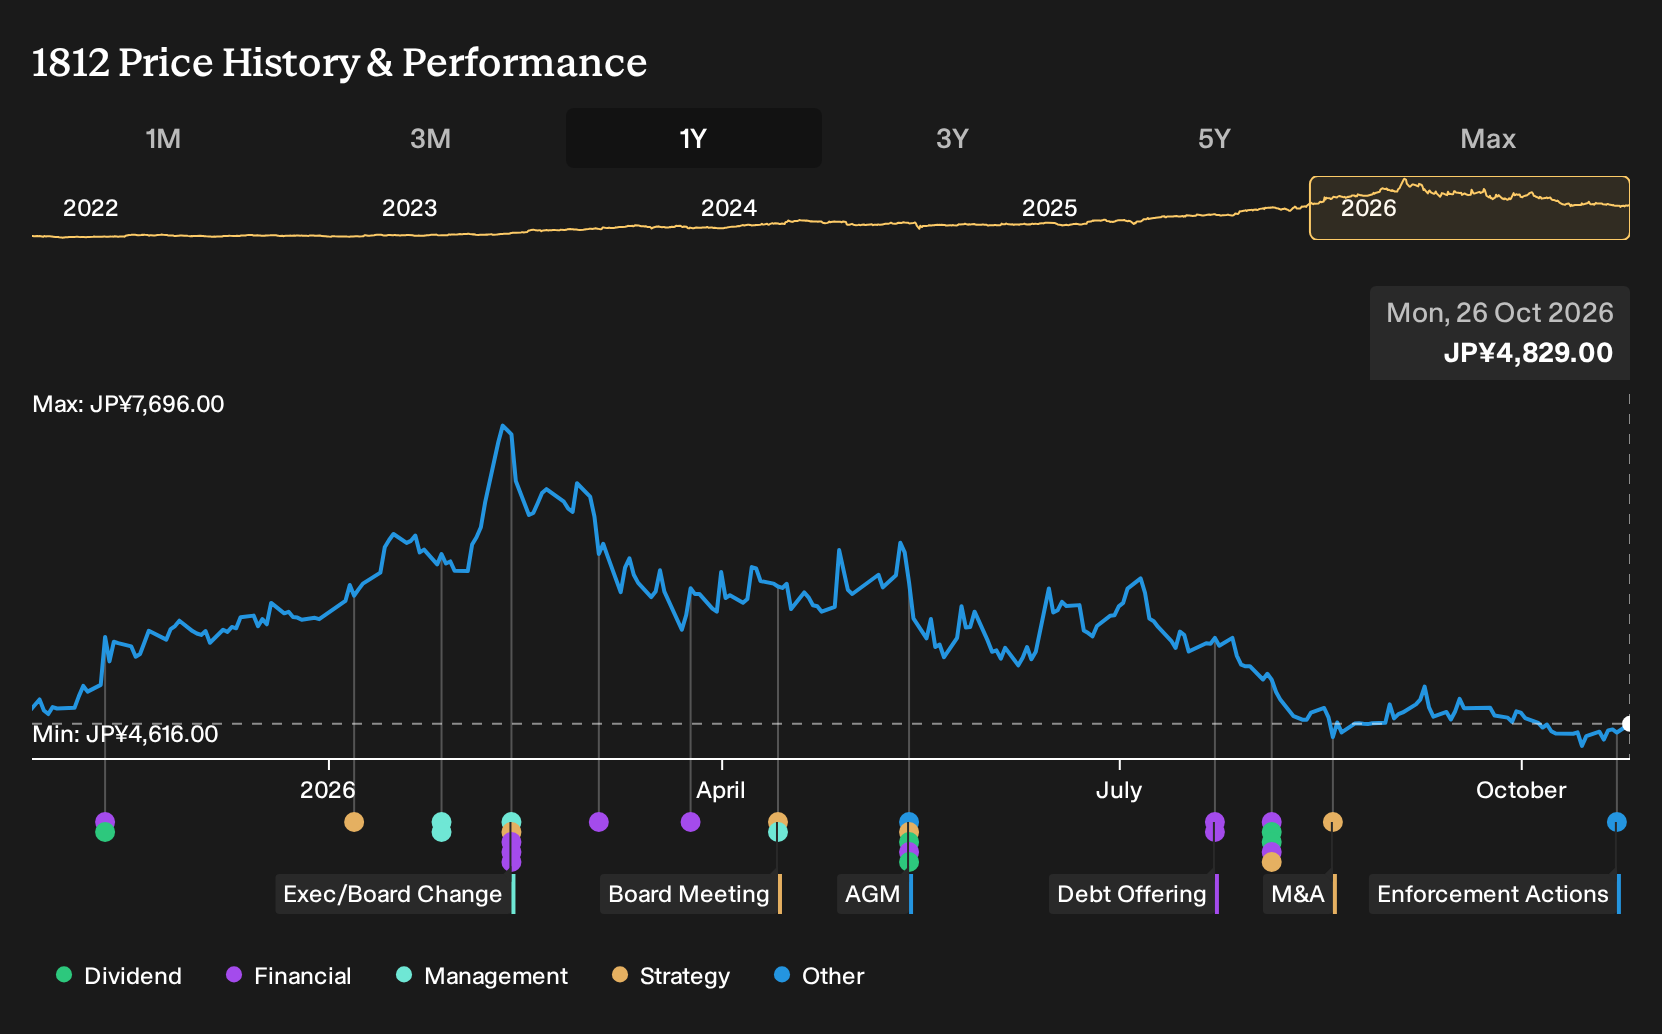Screen dimensions: 1662x1034
Task: Switch chart to 5Y range
Action: click(1214, 138)
